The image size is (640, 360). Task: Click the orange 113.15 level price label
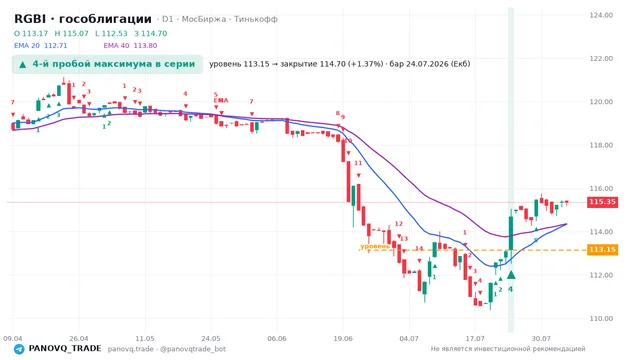coord(602,249)
